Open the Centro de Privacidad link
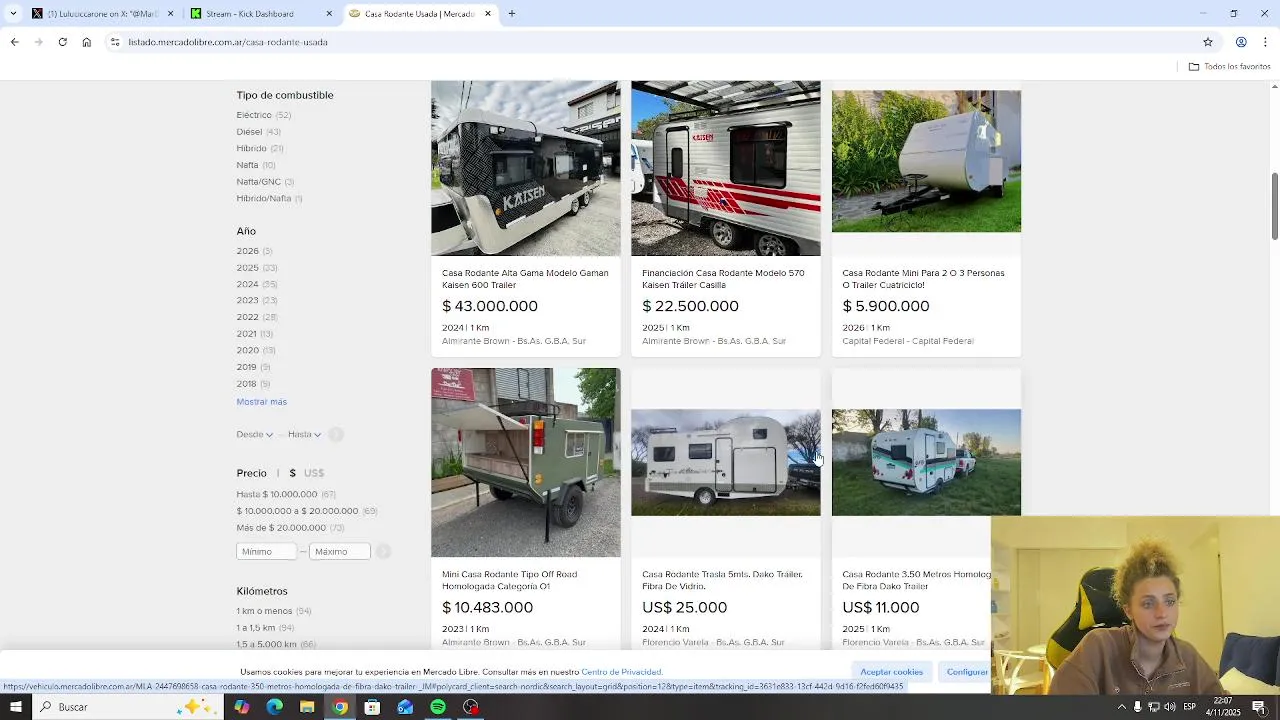The height and width of the screenshot is (720, 1280). pyautogui.click(x=621, y=672)
